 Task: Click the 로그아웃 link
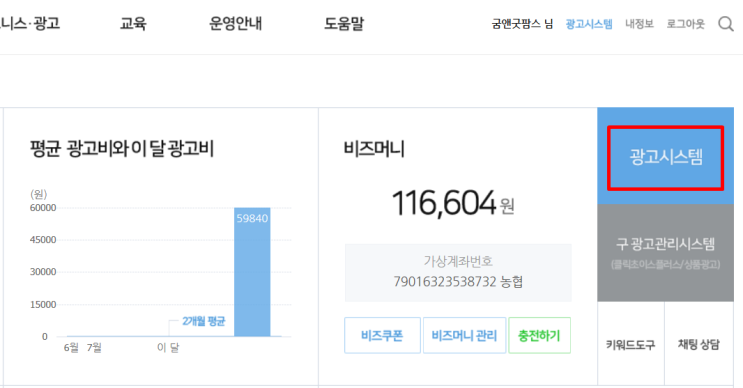pyautogui.click(x=686, y=24)
